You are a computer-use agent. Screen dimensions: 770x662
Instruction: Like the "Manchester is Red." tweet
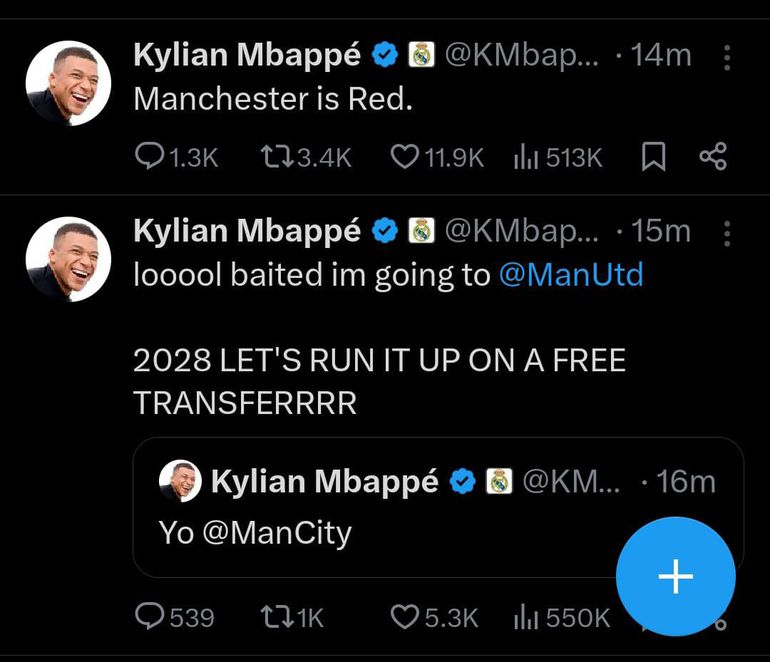point(404,157)
